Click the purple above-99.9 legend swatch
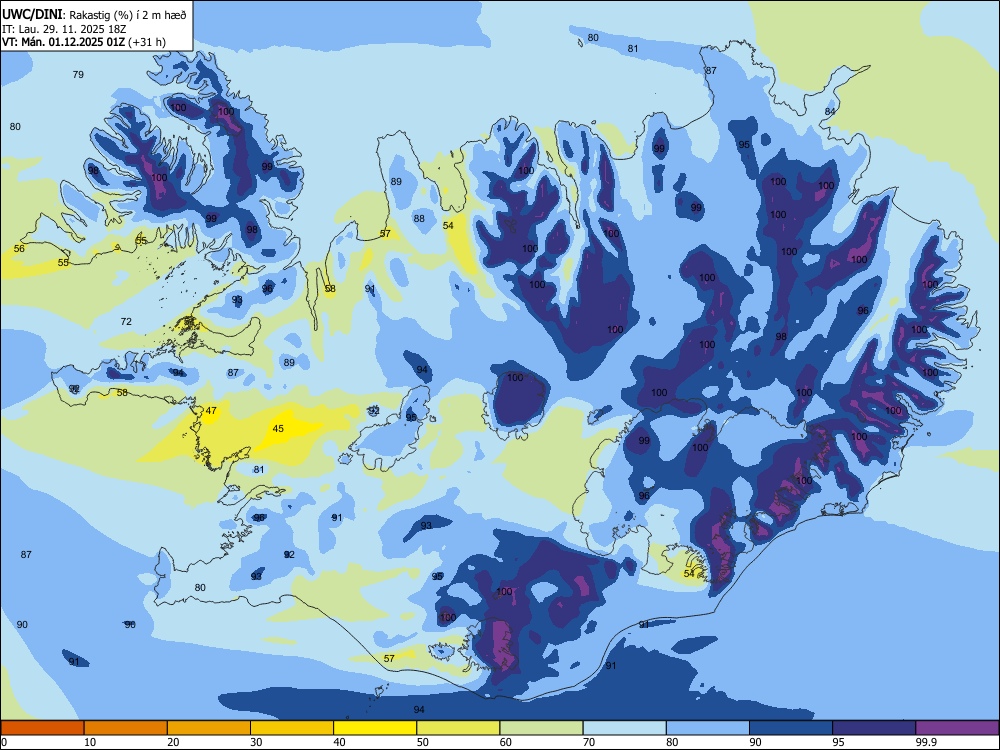 coord(957,728)
